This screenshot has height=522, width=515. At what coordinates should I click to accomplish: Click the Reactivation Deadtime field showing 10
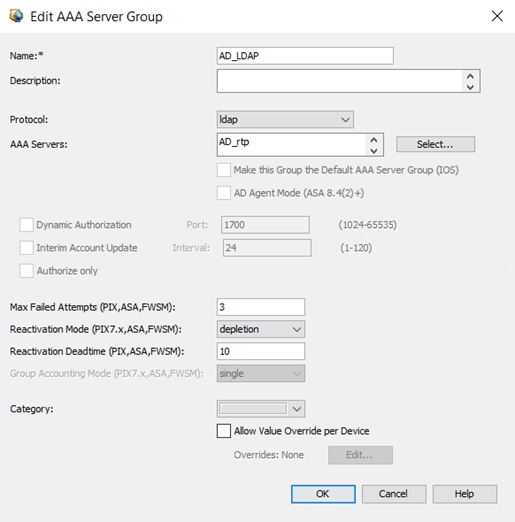pyautogui.click(x=261, y=351)
